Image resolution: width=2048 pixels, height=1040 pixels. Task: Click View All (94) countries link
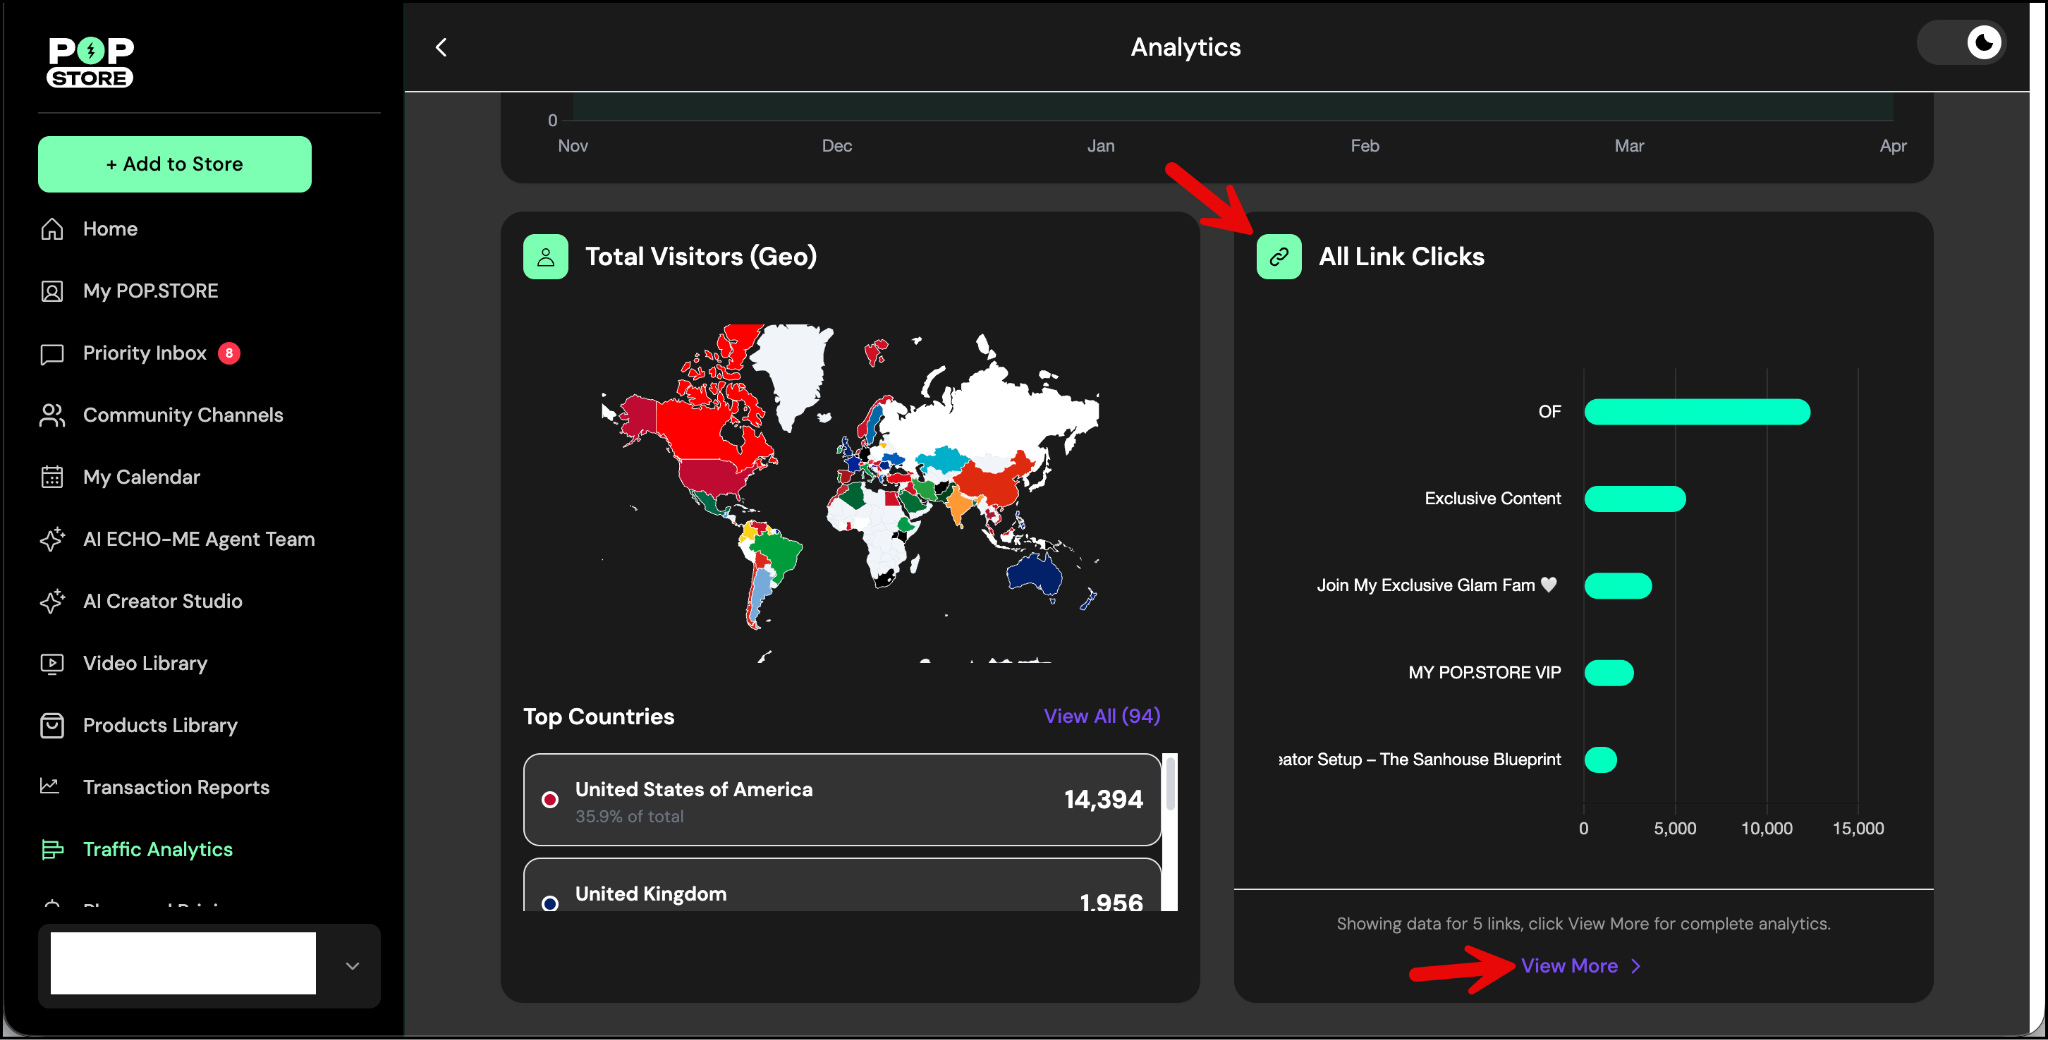[x=1101, y=716]
